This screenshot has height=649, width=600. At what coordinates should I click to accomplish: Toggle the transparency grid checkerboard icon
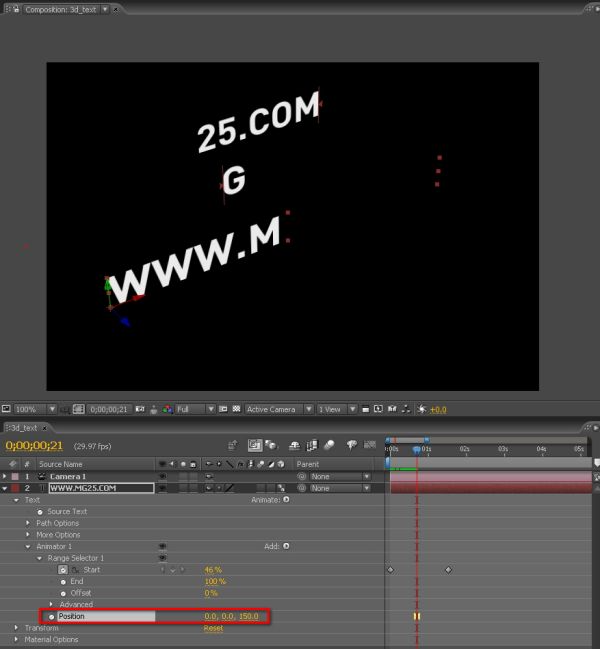[236, 409]
